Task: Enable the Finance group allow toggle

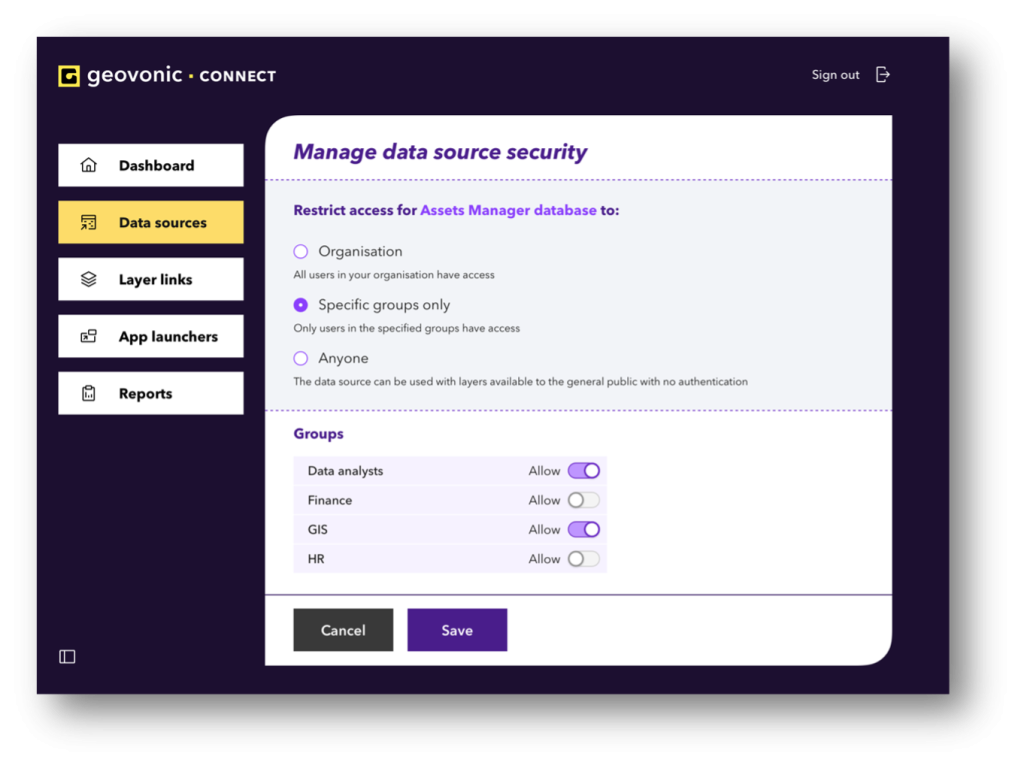Action: point(584,500)
